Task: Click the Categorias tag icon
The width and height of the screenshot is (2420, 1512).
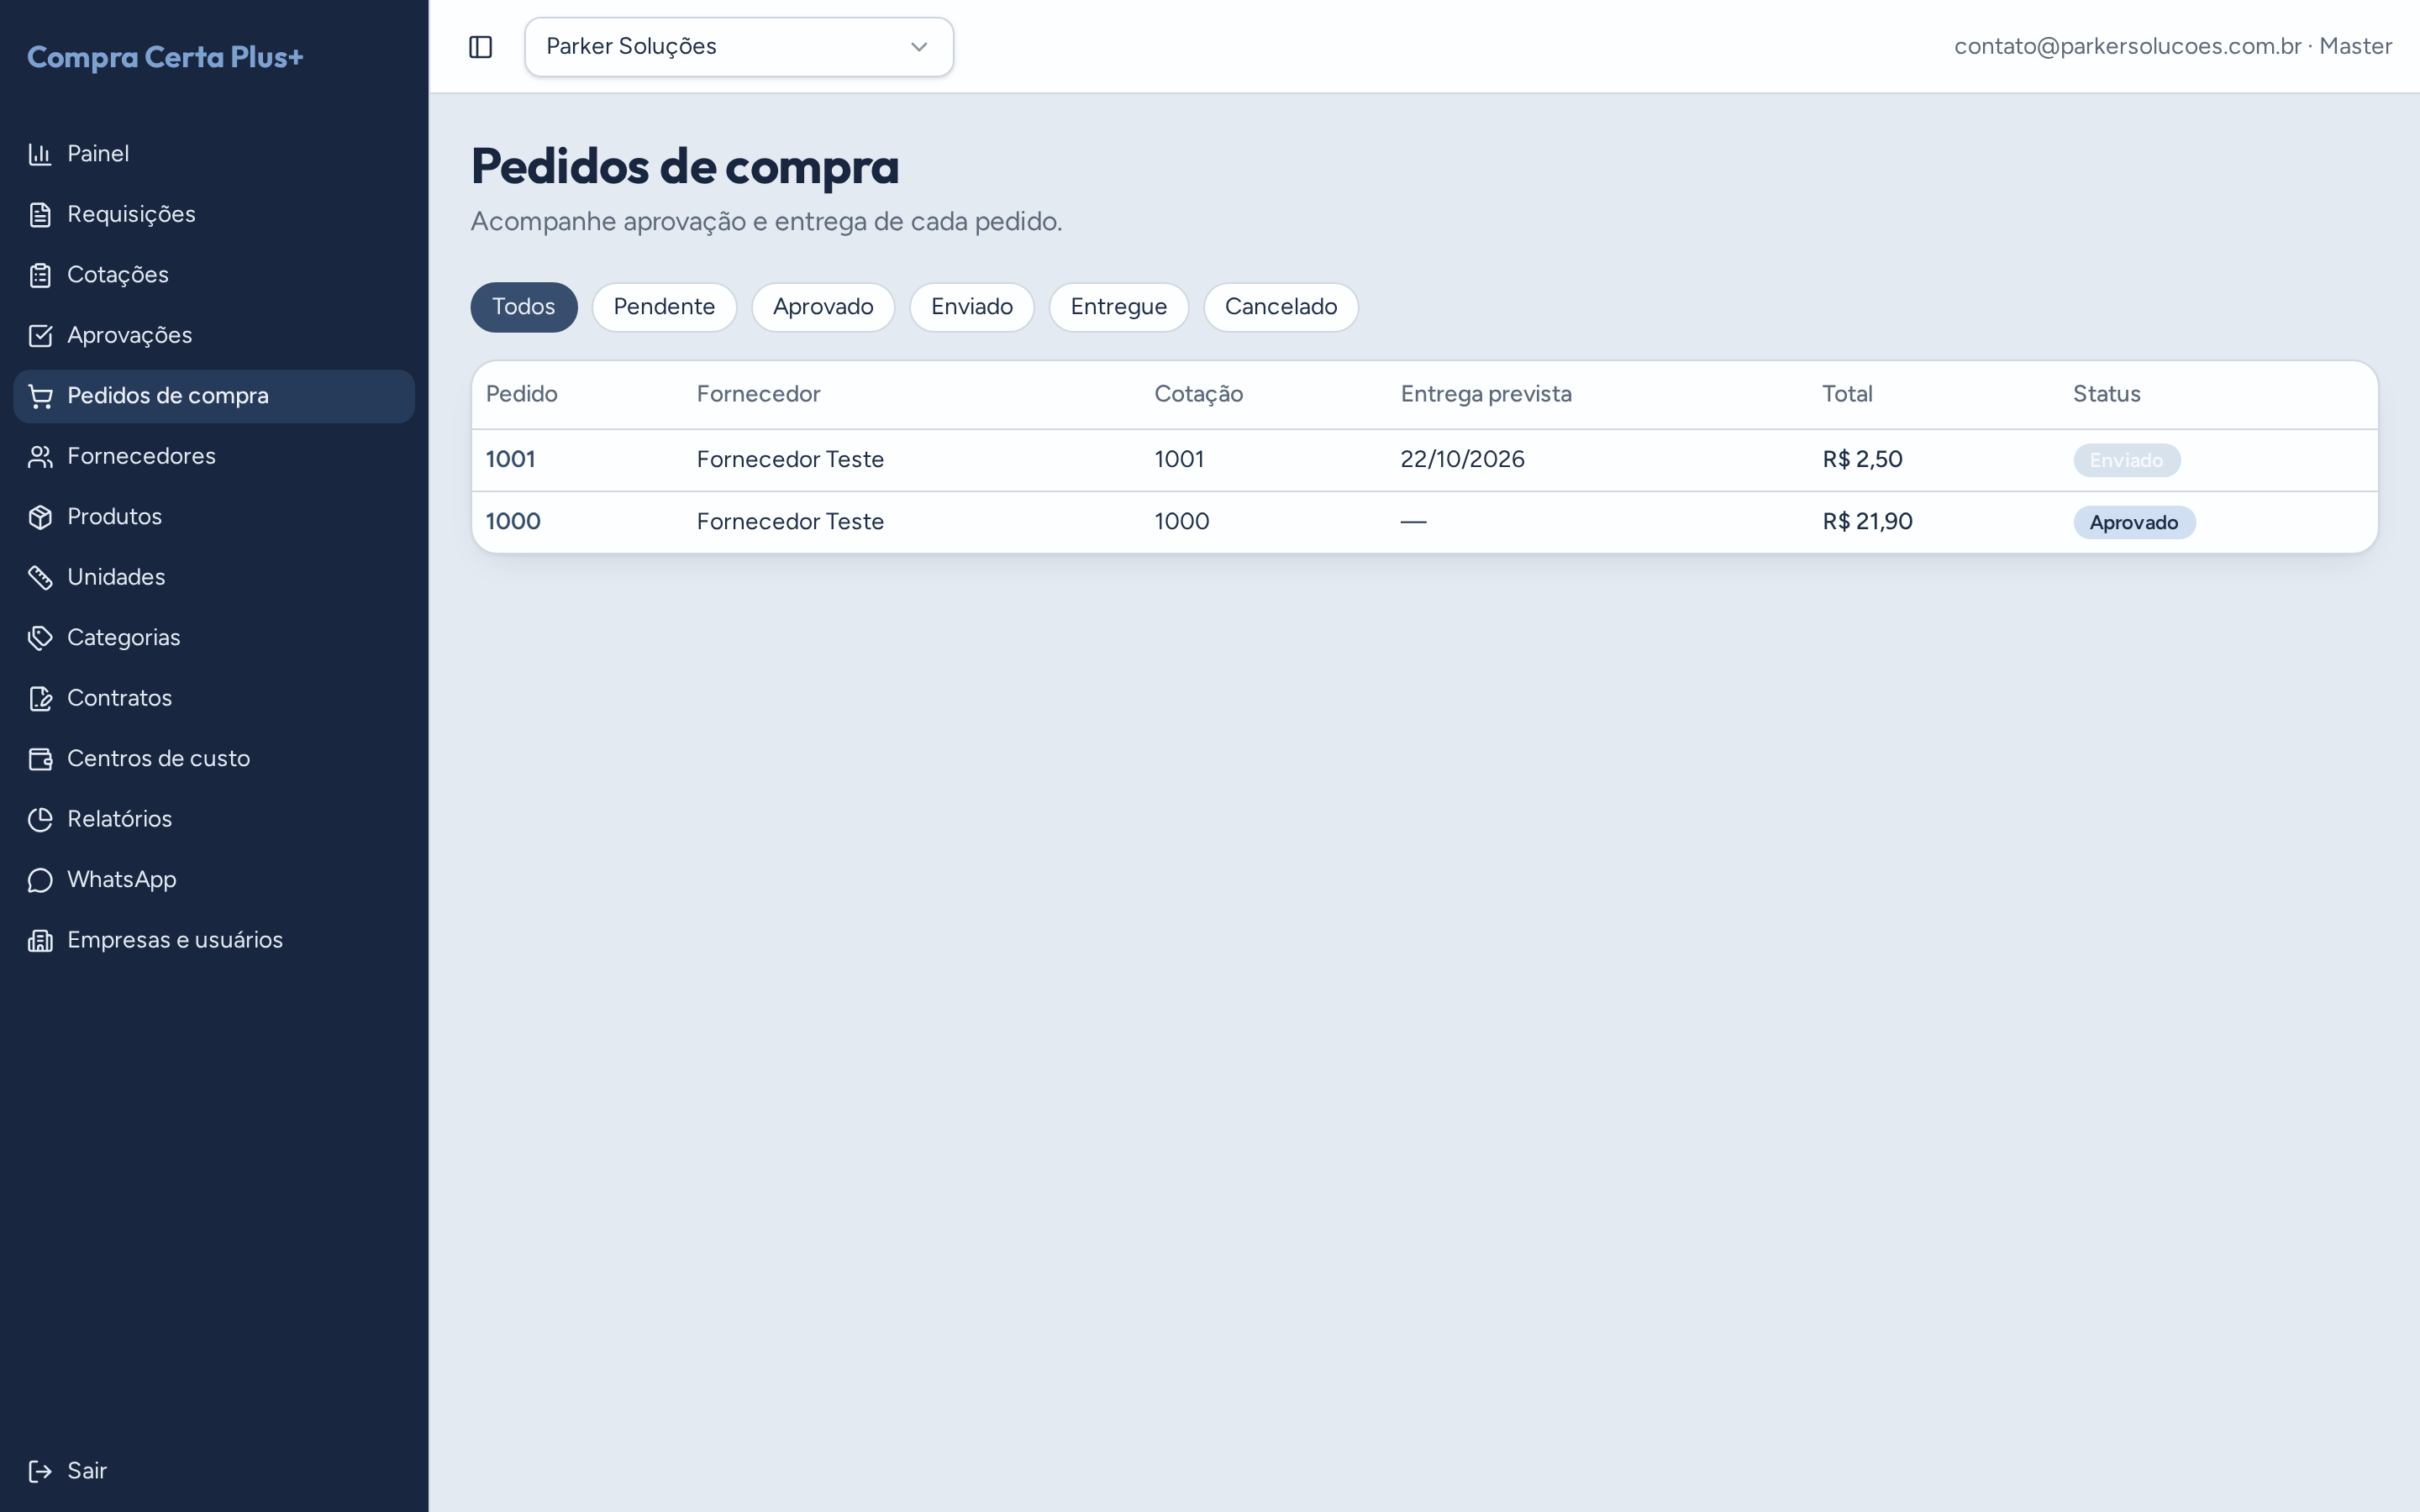Action: pyautogui.click(x=40, y=638)
